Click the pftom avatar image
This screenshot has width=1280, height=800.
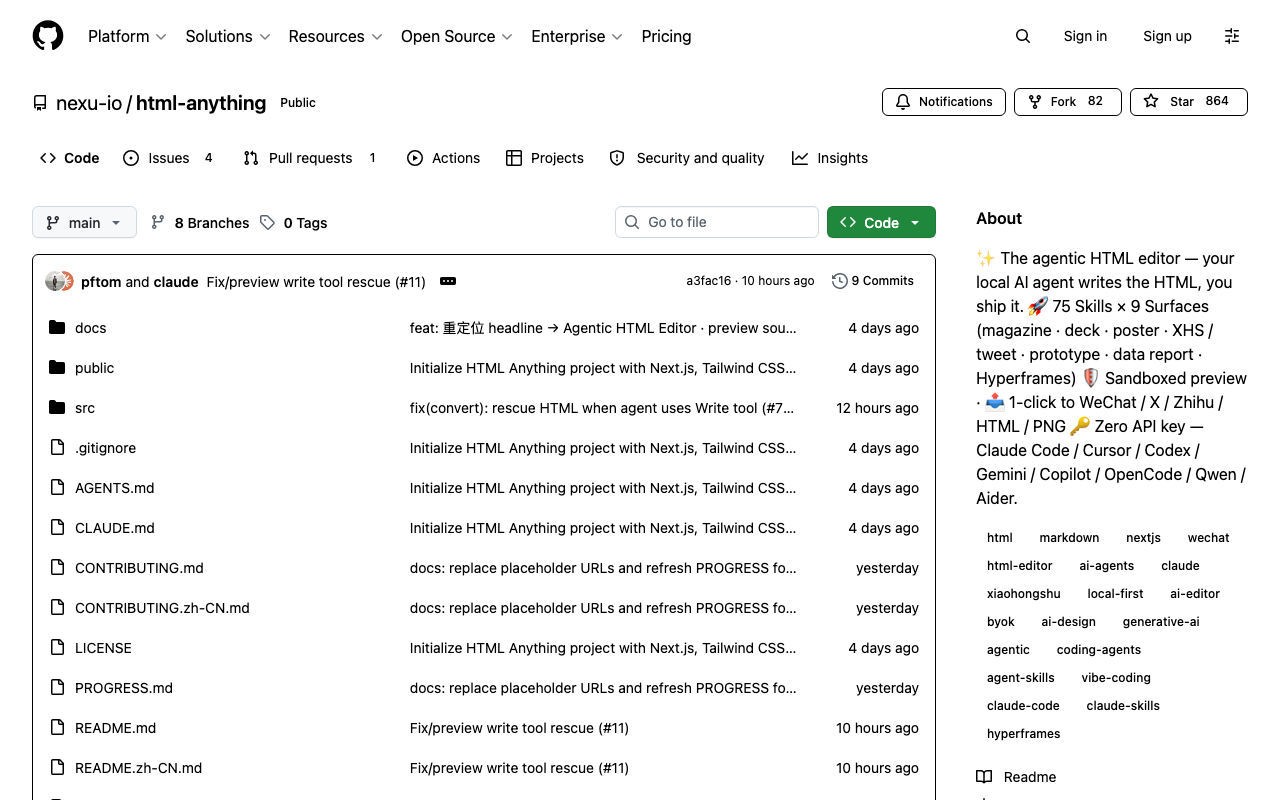coord(55,282)
